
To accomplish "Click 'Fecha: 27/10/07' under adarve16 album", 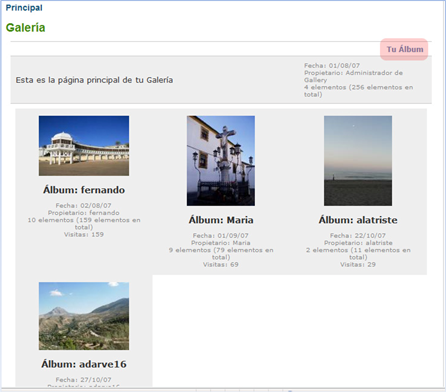I will [84, 380].
